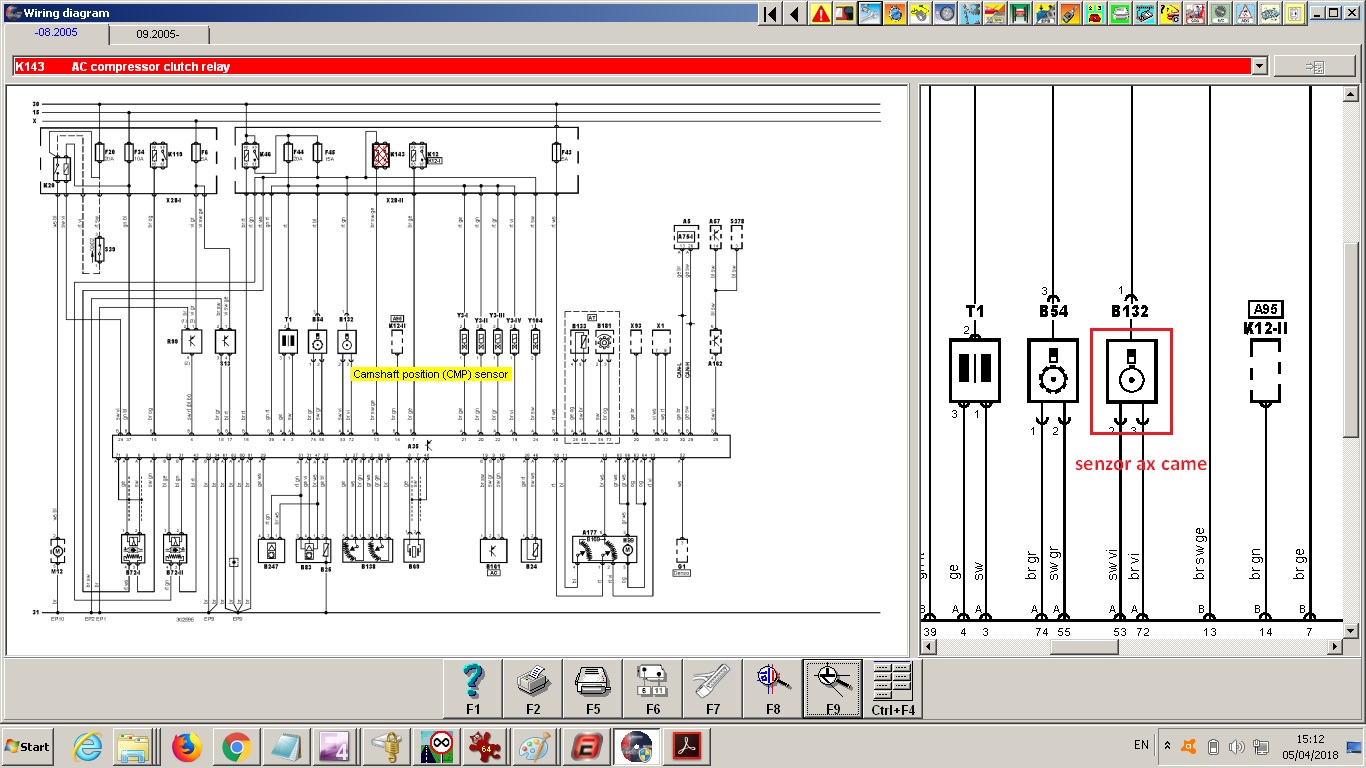
Task: Select the highlighted K143 relay in diagram
Action: (381, 155)
